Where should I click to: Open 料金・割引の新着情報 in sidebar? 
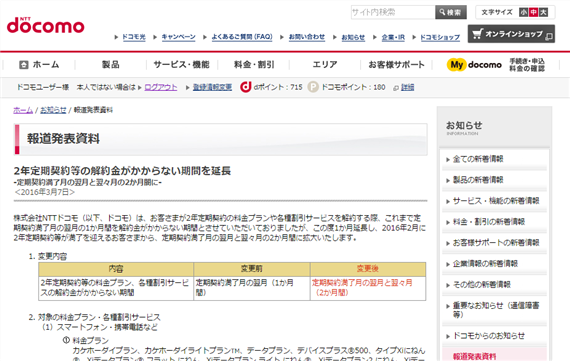coord(489,222)
